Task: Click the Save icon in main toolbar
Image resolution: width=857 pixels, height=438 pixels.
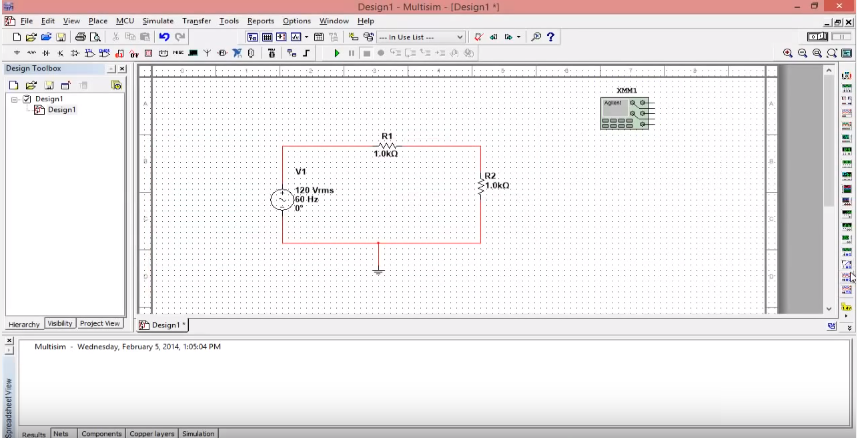Action: [x=61, y=37]
